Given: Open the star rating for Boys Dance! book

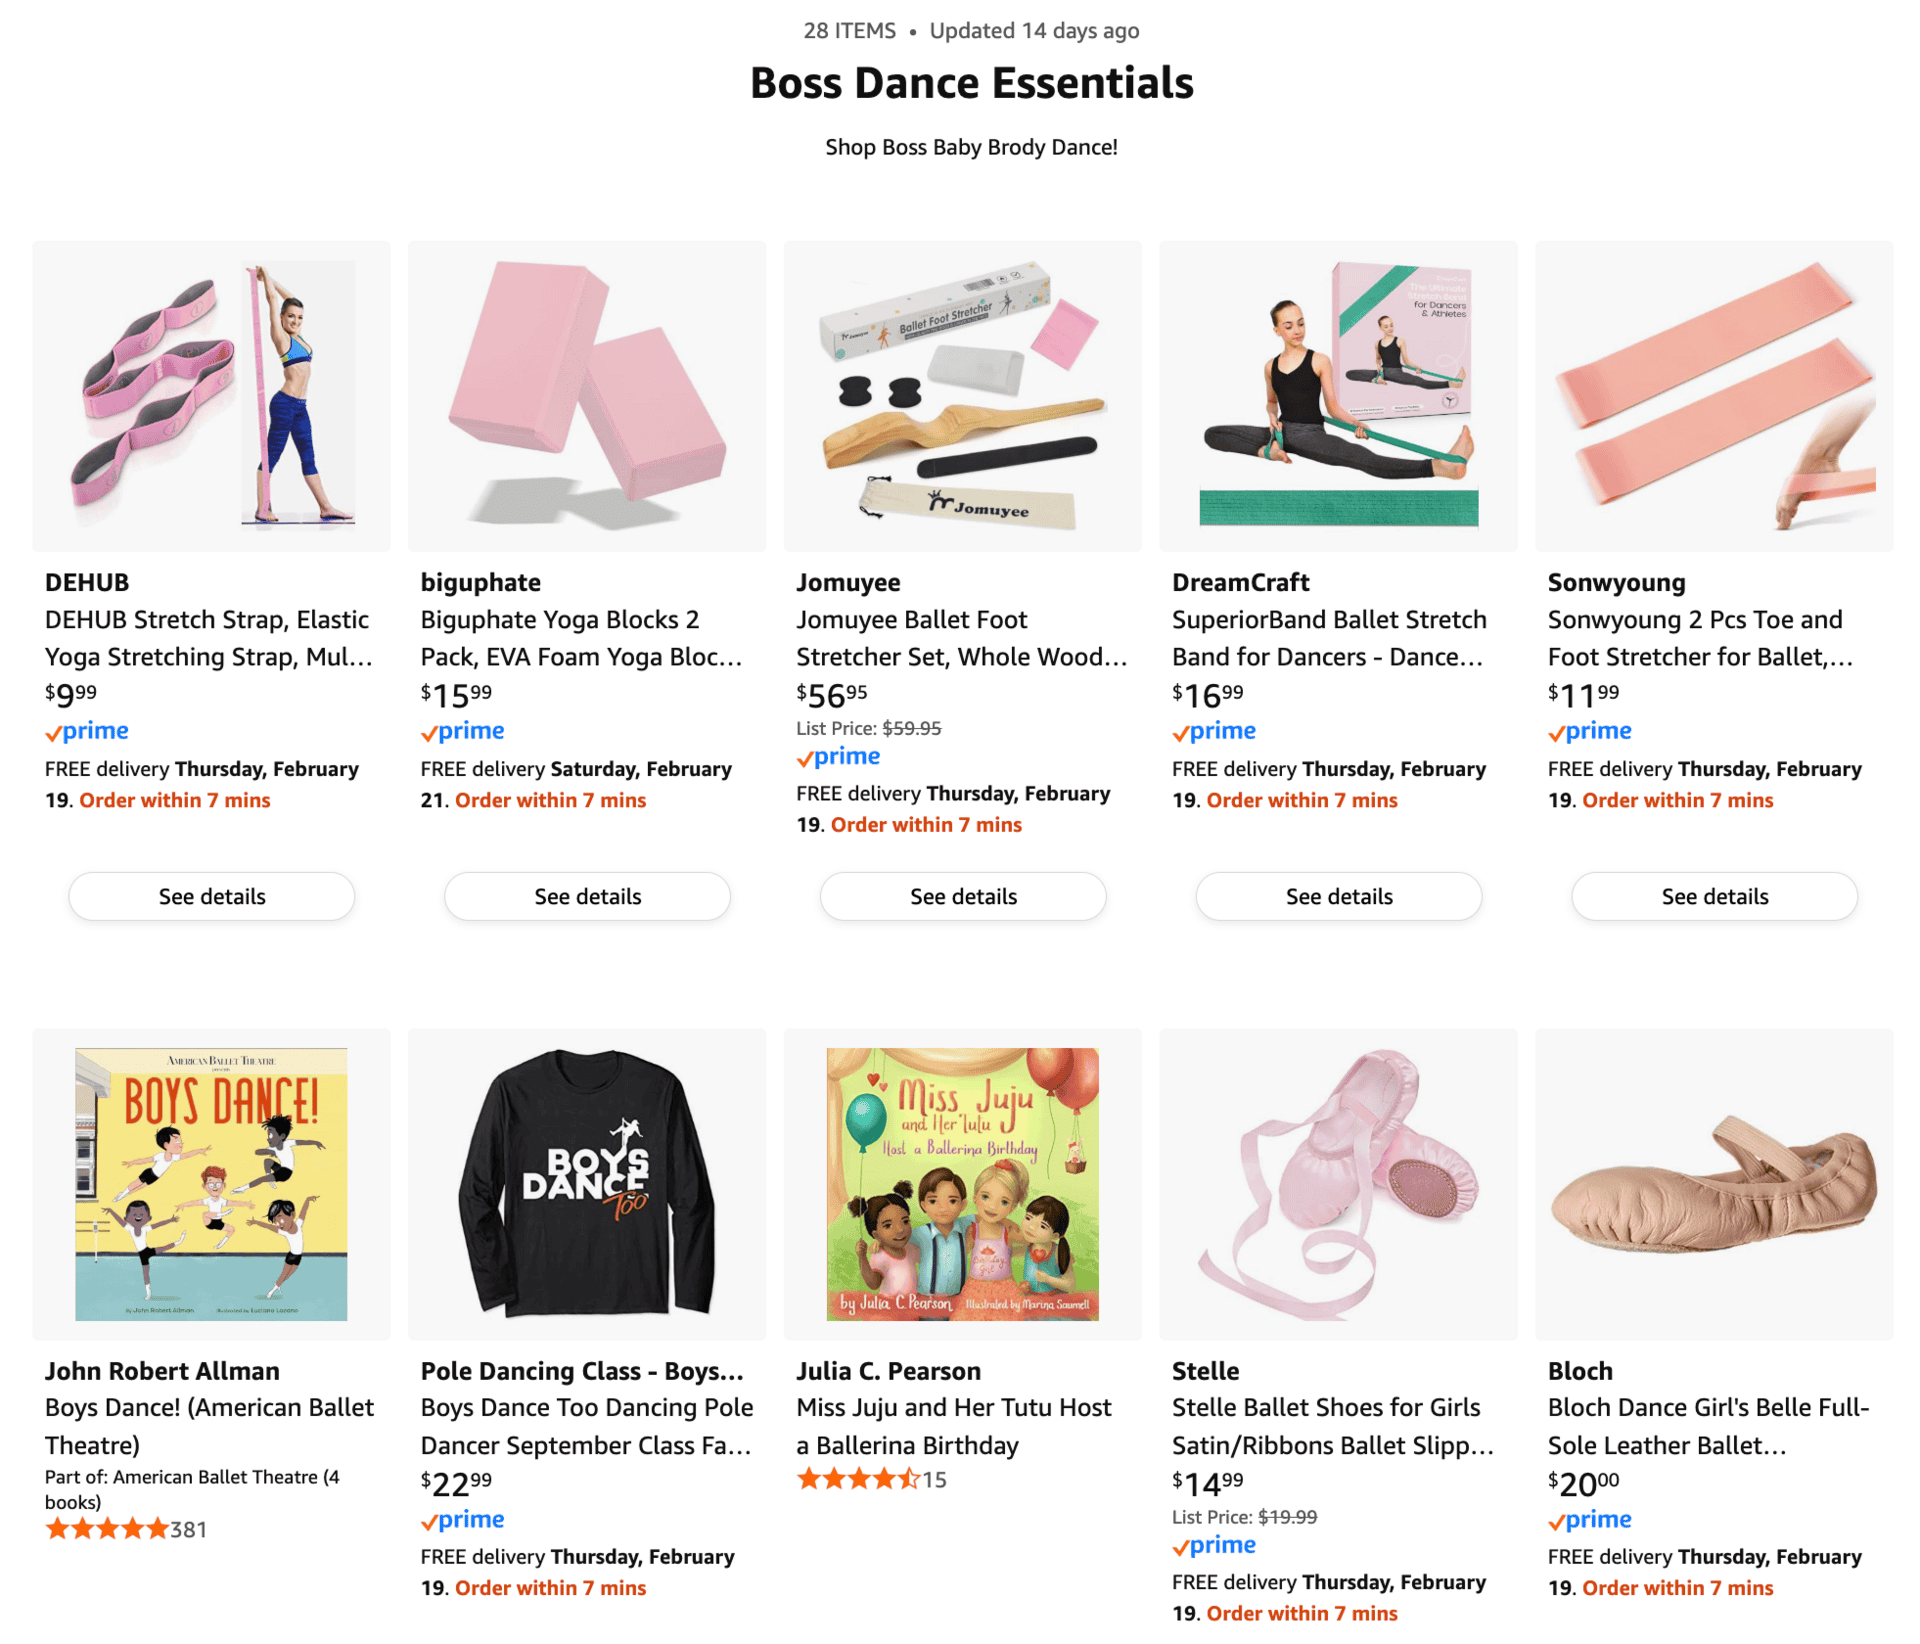Looking at the screenshot, I should [x=107, y=1528].
